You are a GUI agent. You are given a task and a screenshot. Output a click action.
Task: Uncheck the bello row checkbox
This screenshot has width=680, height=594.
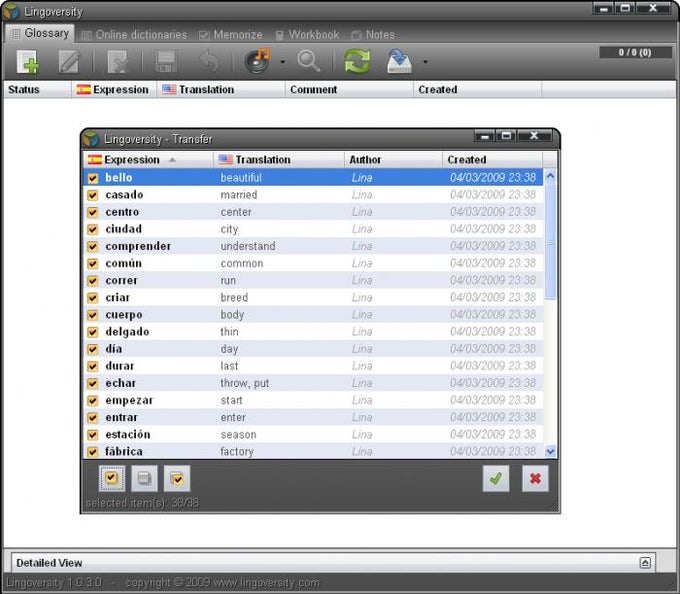(x=93, y=178)
